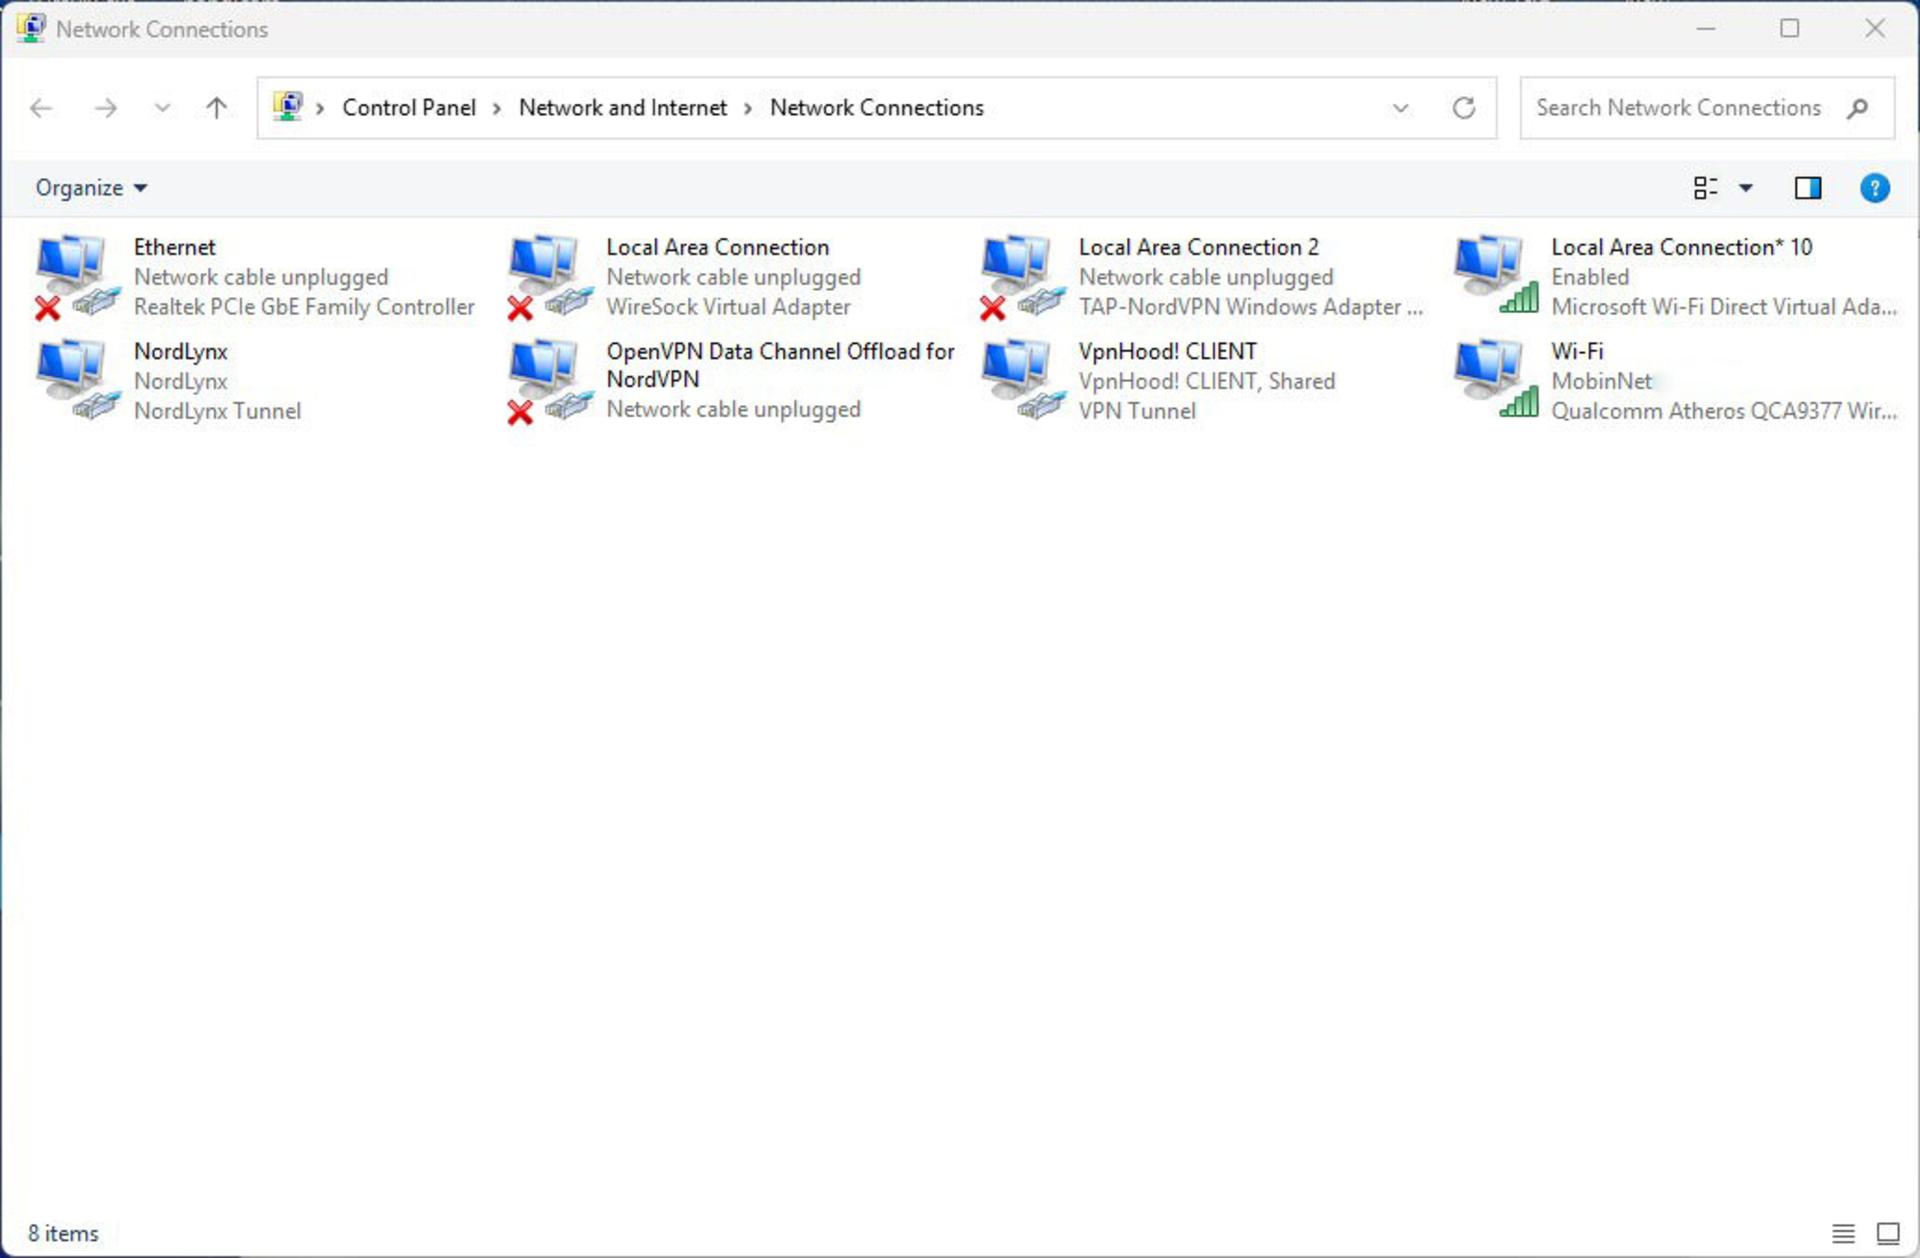Click the MobinNet network name
This screenshot has height=1258, width=1920.
coord(1601,381)
